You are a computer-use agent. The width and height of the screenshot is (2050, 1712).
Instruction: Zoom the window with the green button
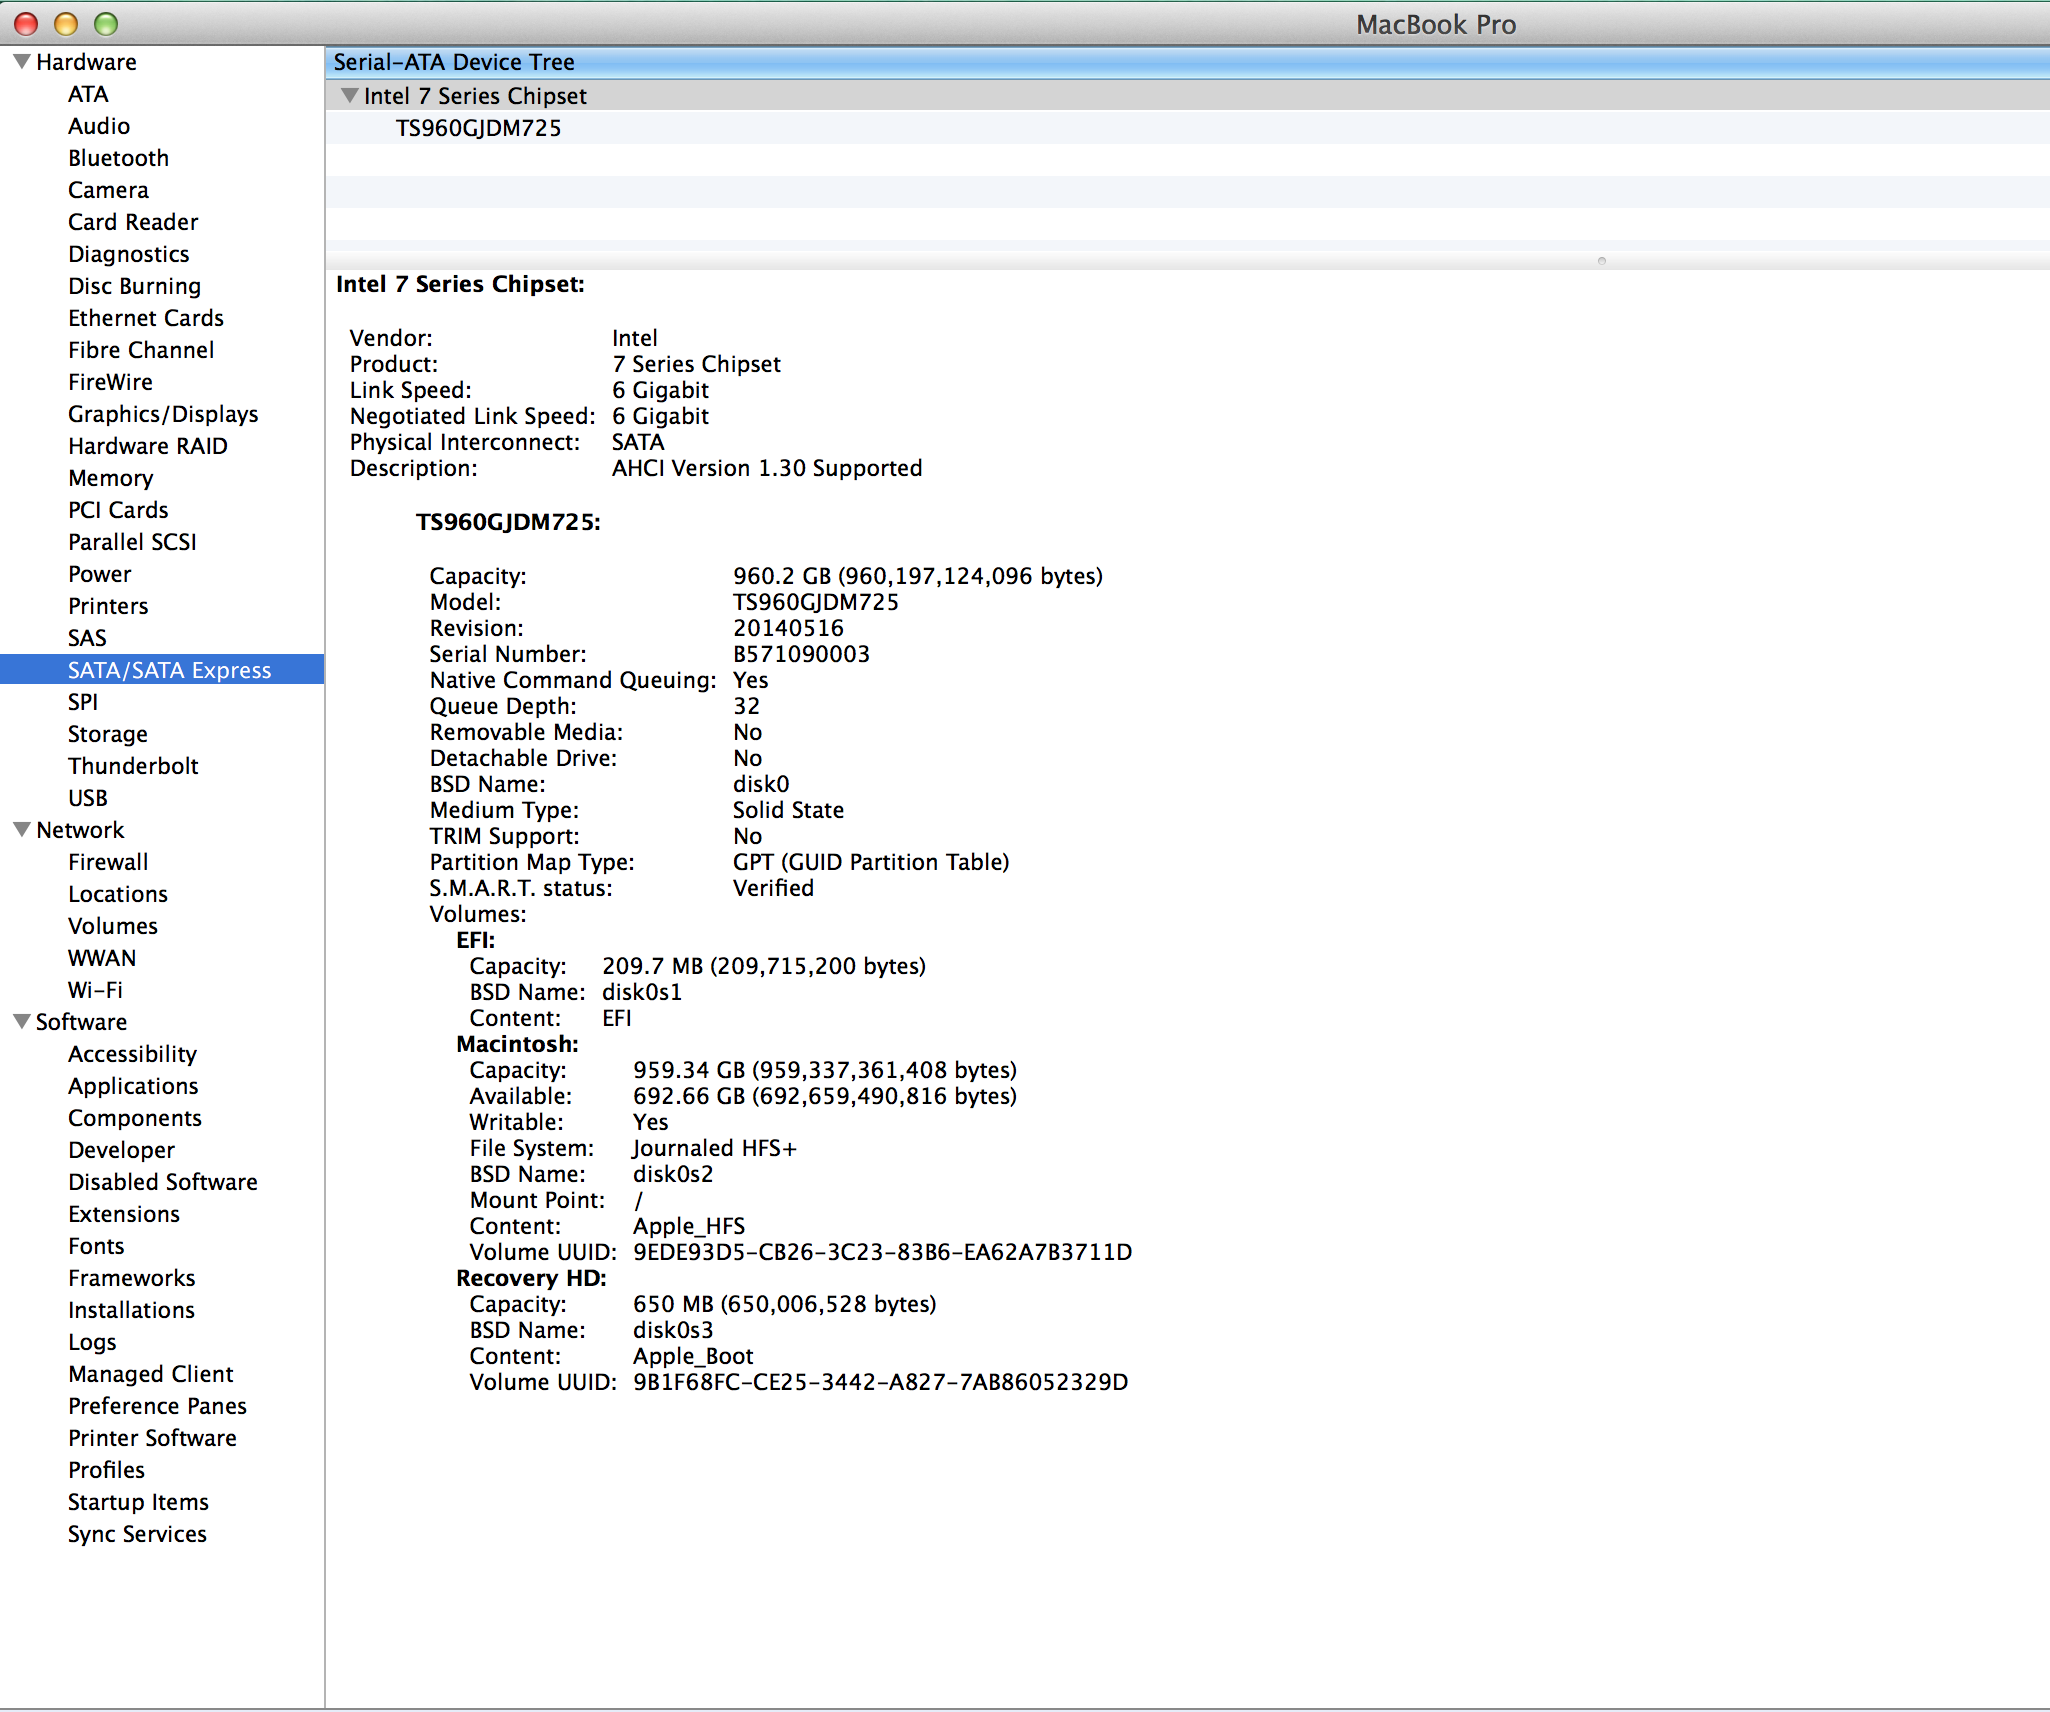click(106, 24)
